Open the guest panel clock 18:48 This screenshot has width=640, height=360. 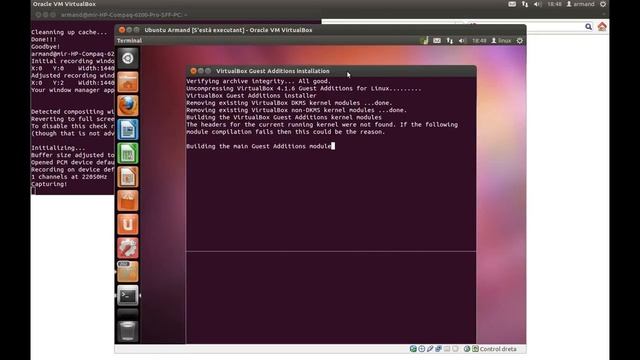[x=479, y=41]
